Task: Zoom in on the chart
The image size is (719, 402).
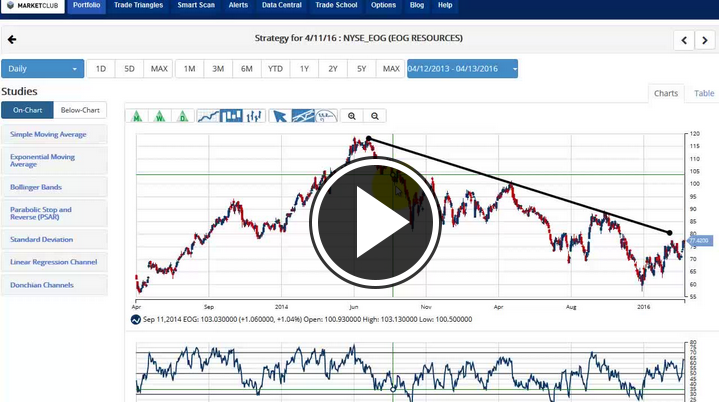Action: 353,116
